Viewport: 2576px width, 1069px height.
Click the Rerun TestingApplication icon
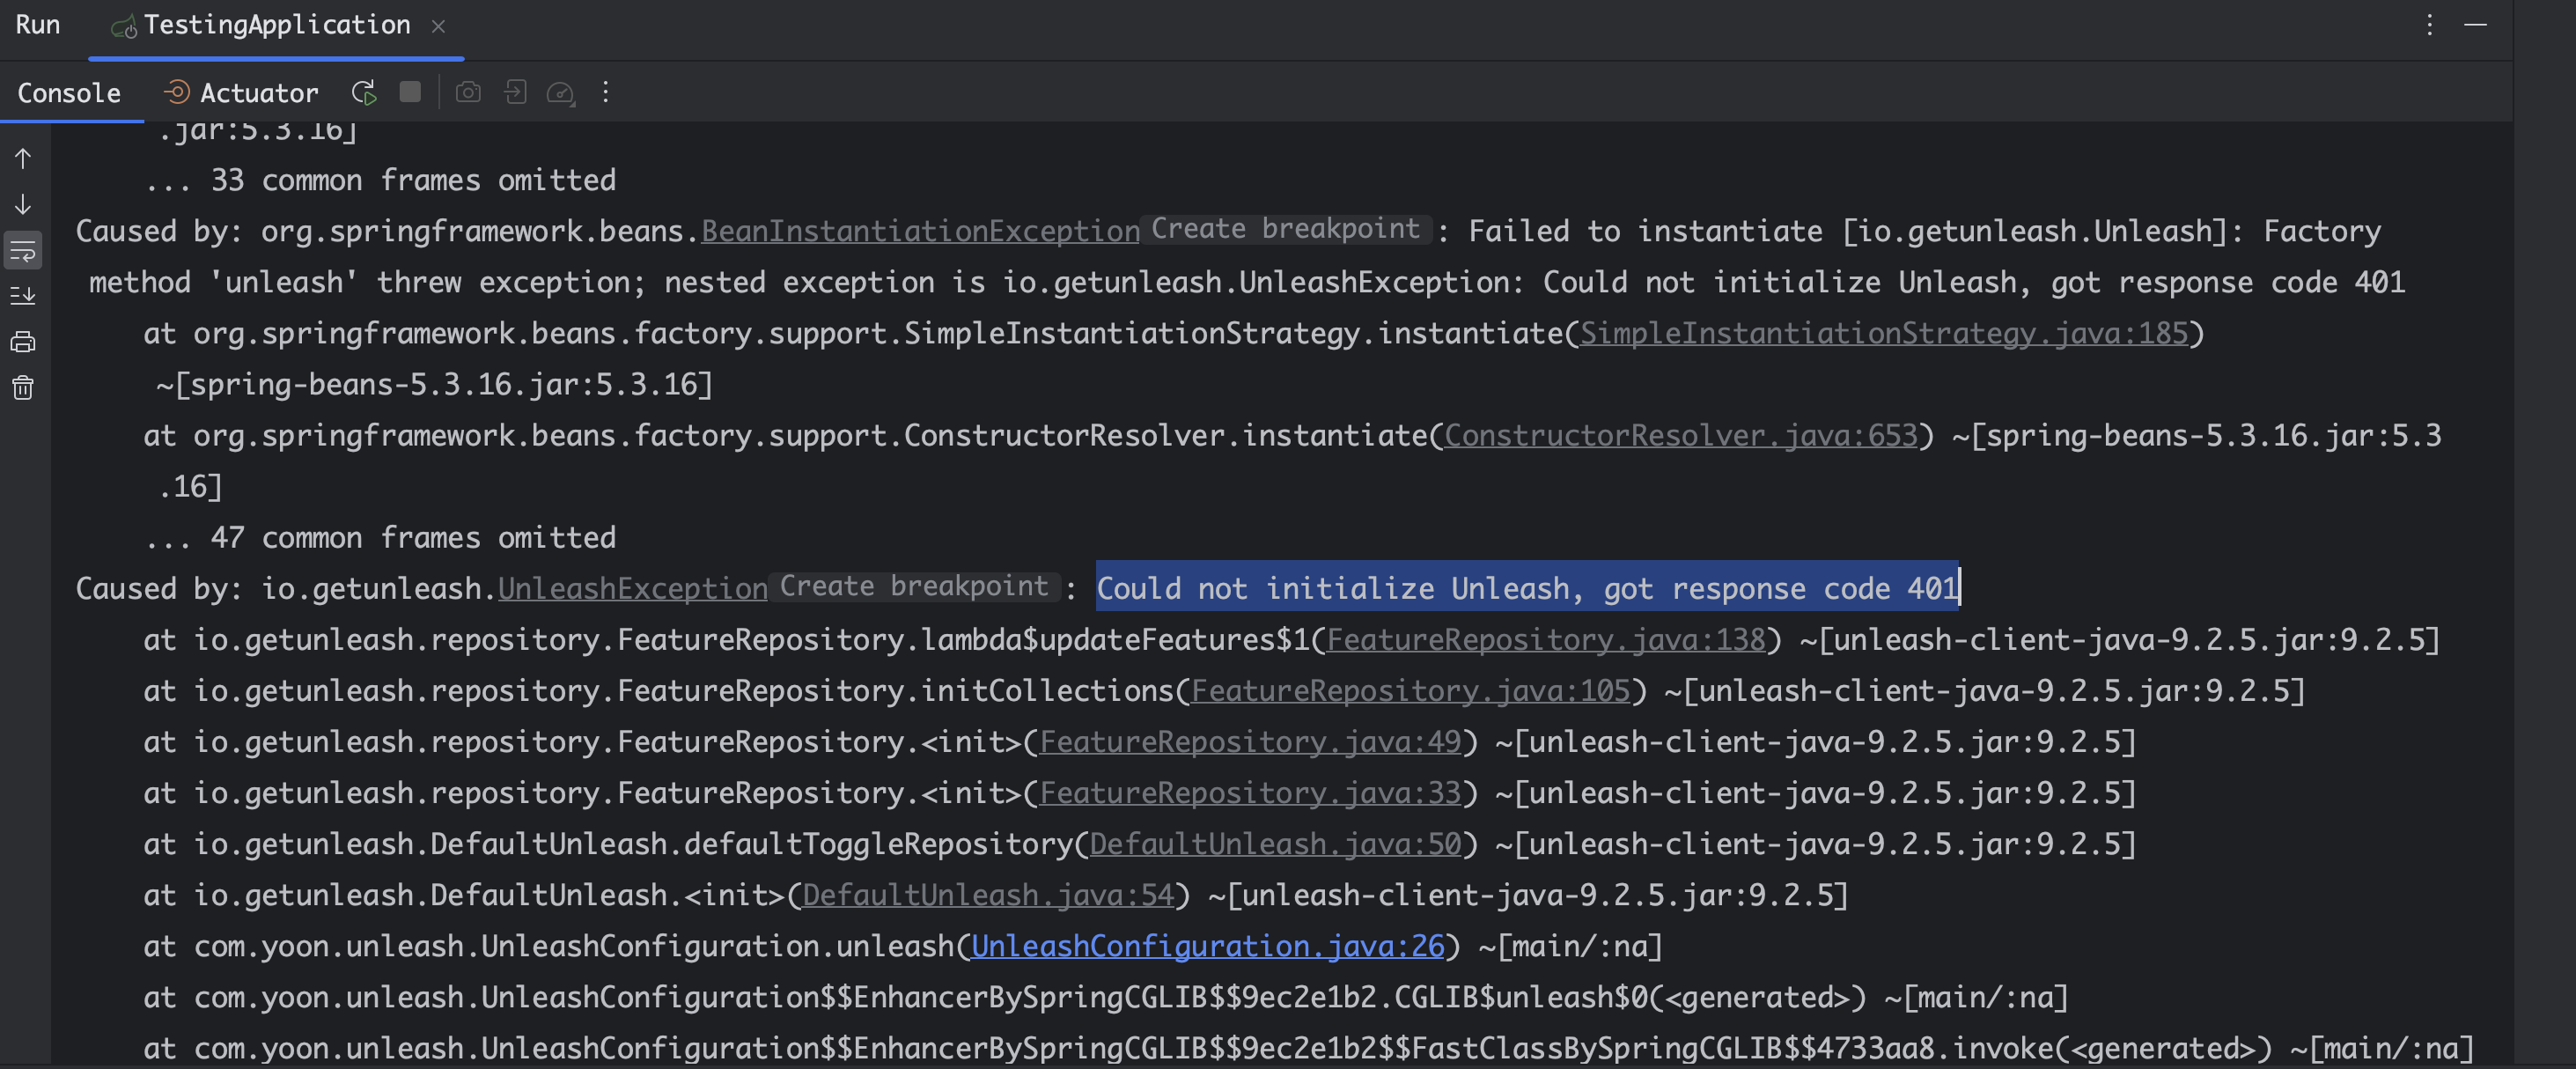pos(364,93)
